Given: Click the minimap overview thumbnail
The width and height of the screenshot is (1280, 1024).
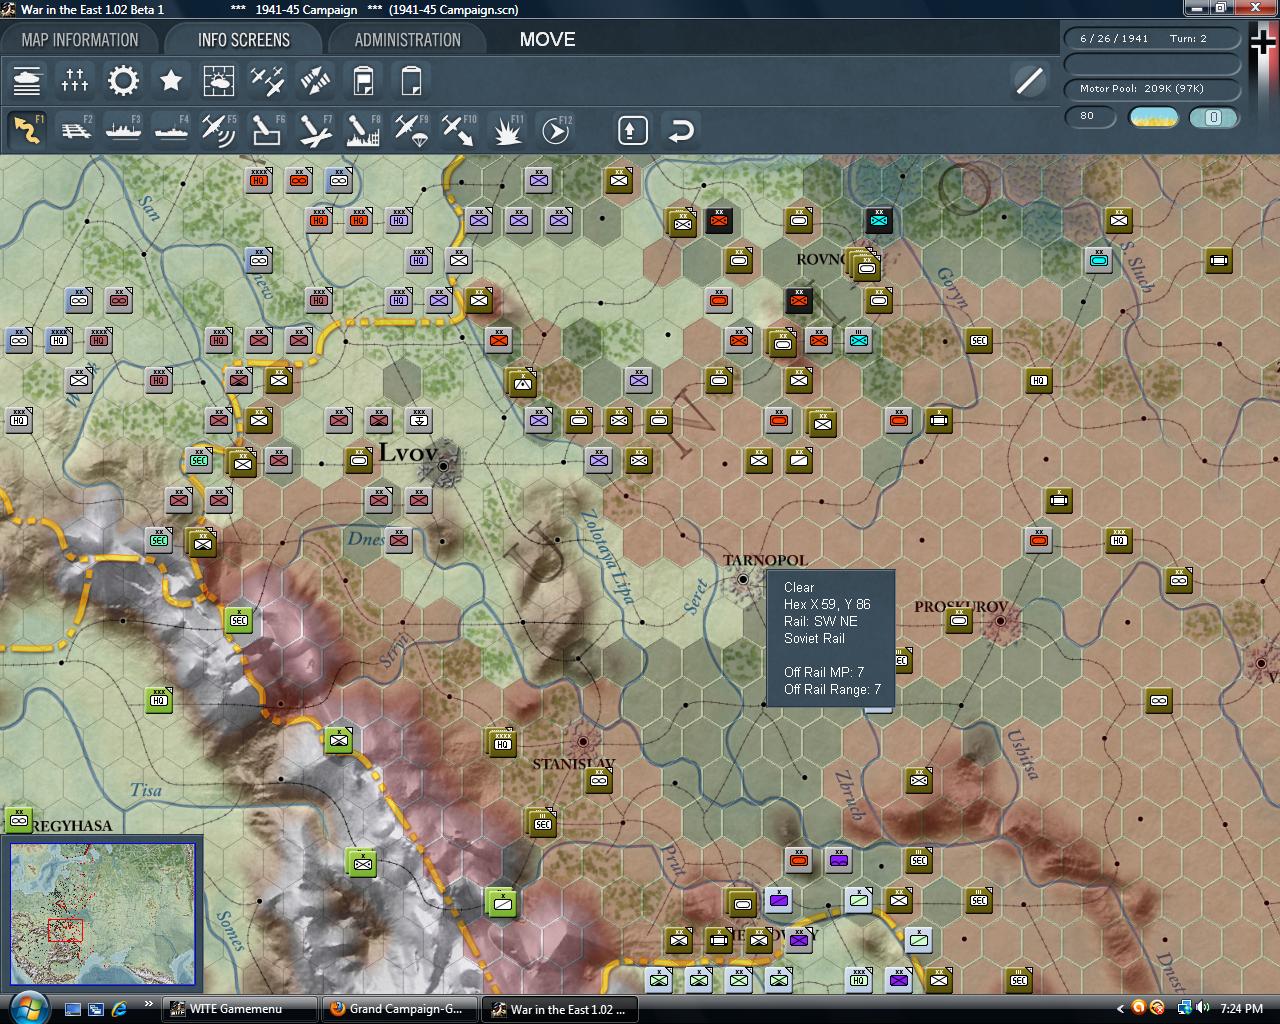Looking at the screenshot, I should tap(103, 914).
